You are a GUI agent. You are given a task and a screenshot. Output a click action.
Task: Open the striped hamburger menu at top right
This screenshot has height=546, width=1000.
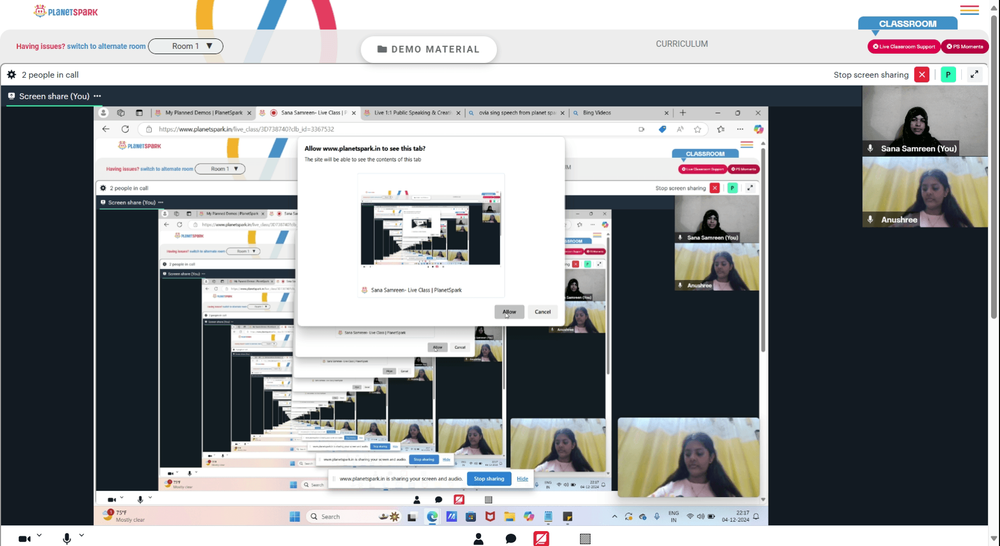(x=969, y=10)
